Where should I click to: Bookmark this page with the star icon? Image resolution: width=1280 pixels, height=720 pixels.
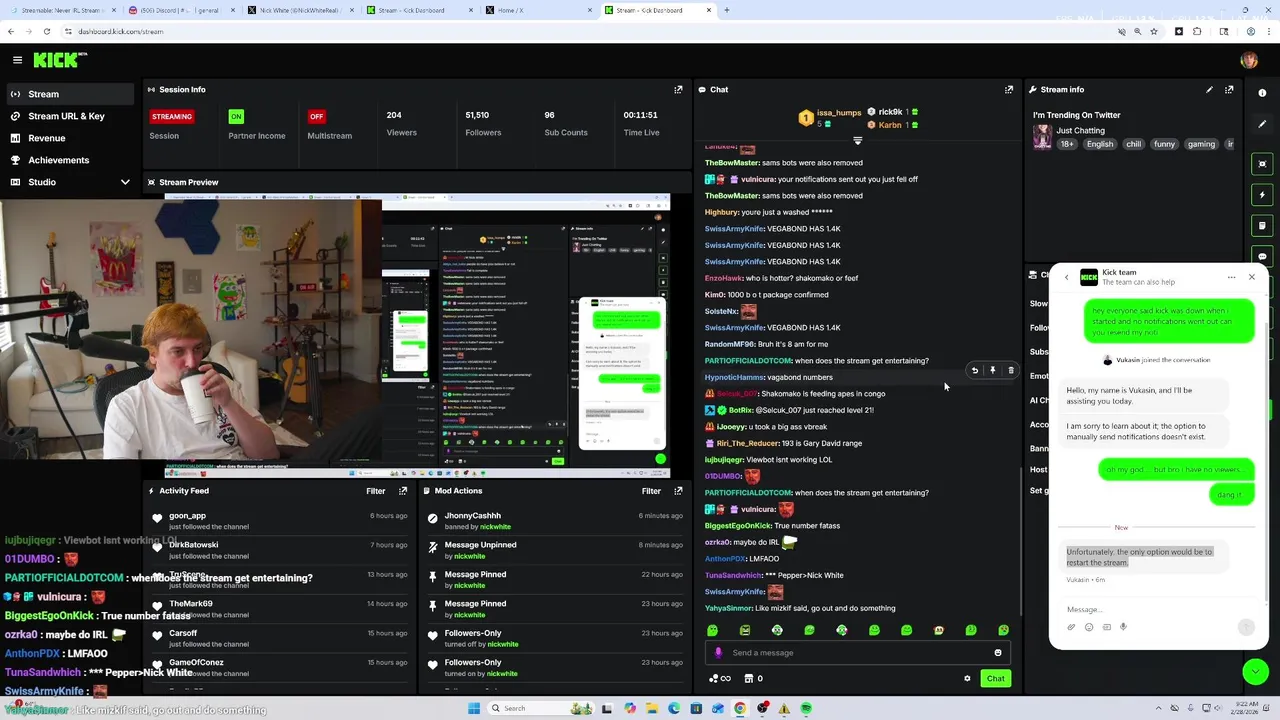click(x=1154, y=31)
